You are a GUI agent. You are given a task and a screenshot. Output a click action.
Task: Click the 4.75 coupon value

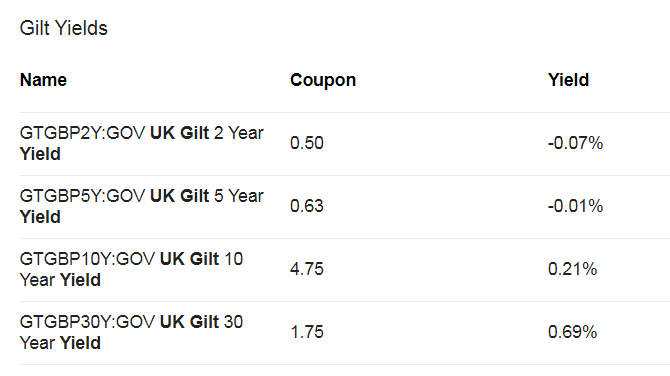[x=307, y=269]
